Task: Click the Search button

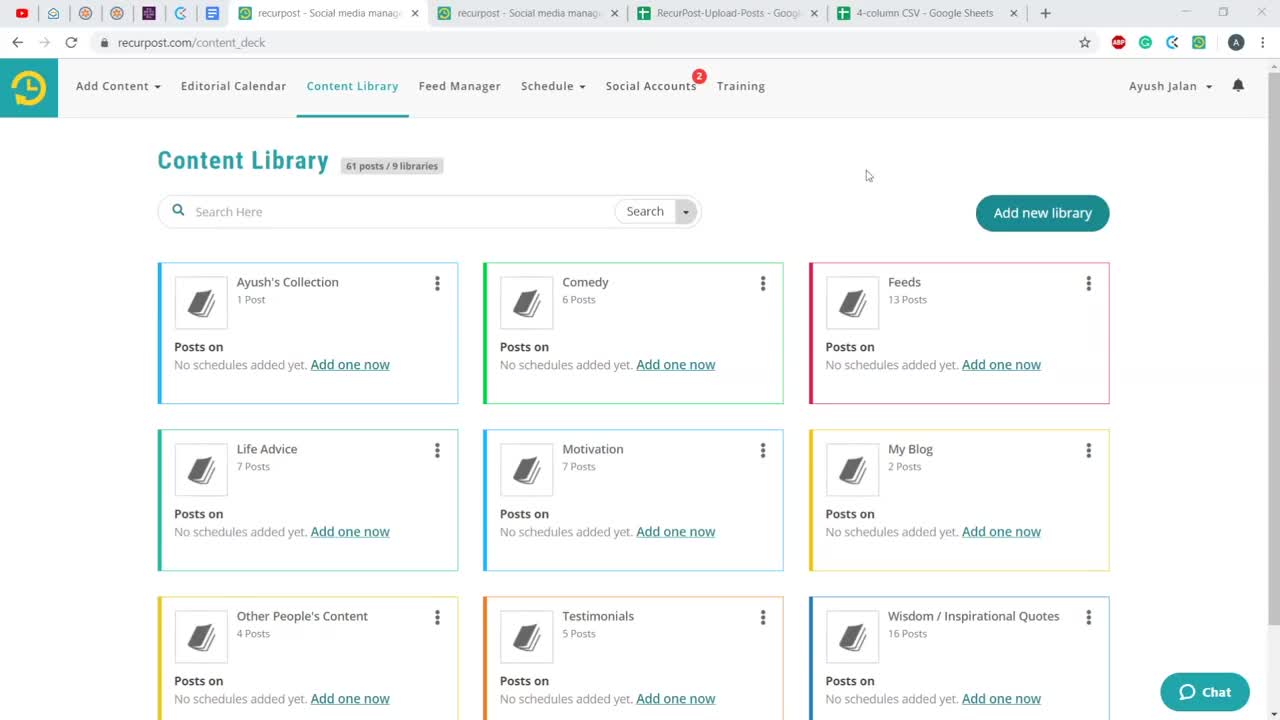Action: 645,211
